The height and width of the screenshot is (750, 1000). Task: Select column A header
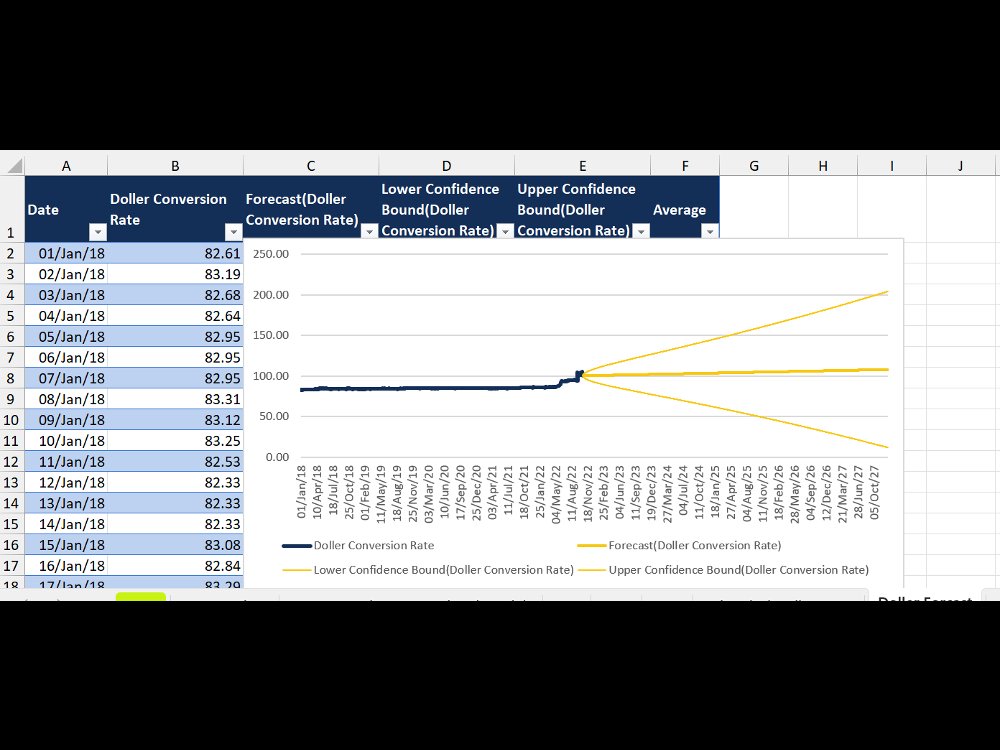click(x=66, y=166)
